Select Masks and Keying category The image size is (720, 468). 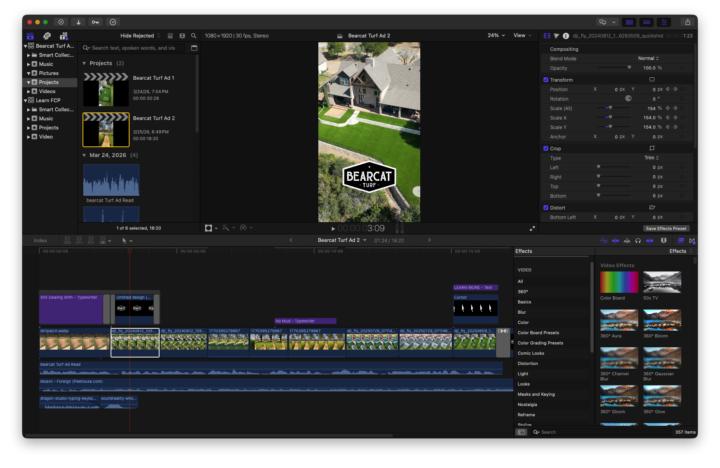pos(536,394)
